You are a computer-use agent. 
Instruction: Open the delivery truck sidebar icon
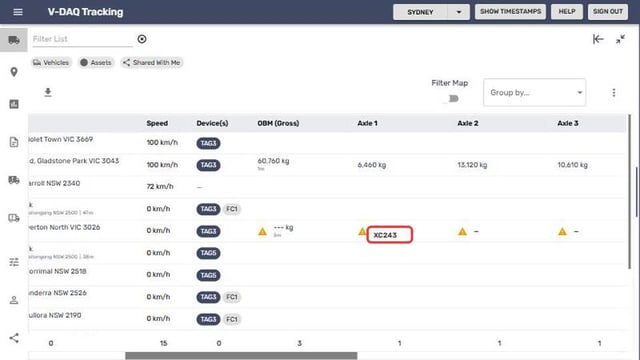[x=14, y=218]
